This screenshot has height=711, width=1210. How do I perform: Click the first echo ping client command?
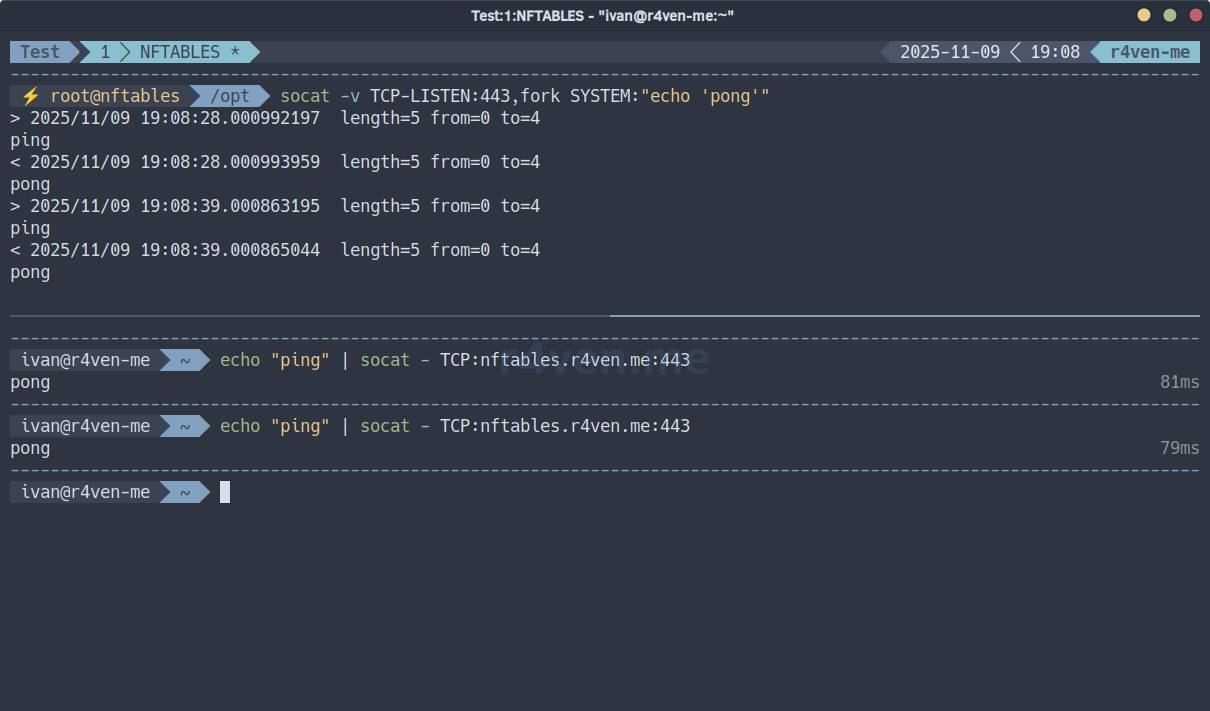click(454, 360)
